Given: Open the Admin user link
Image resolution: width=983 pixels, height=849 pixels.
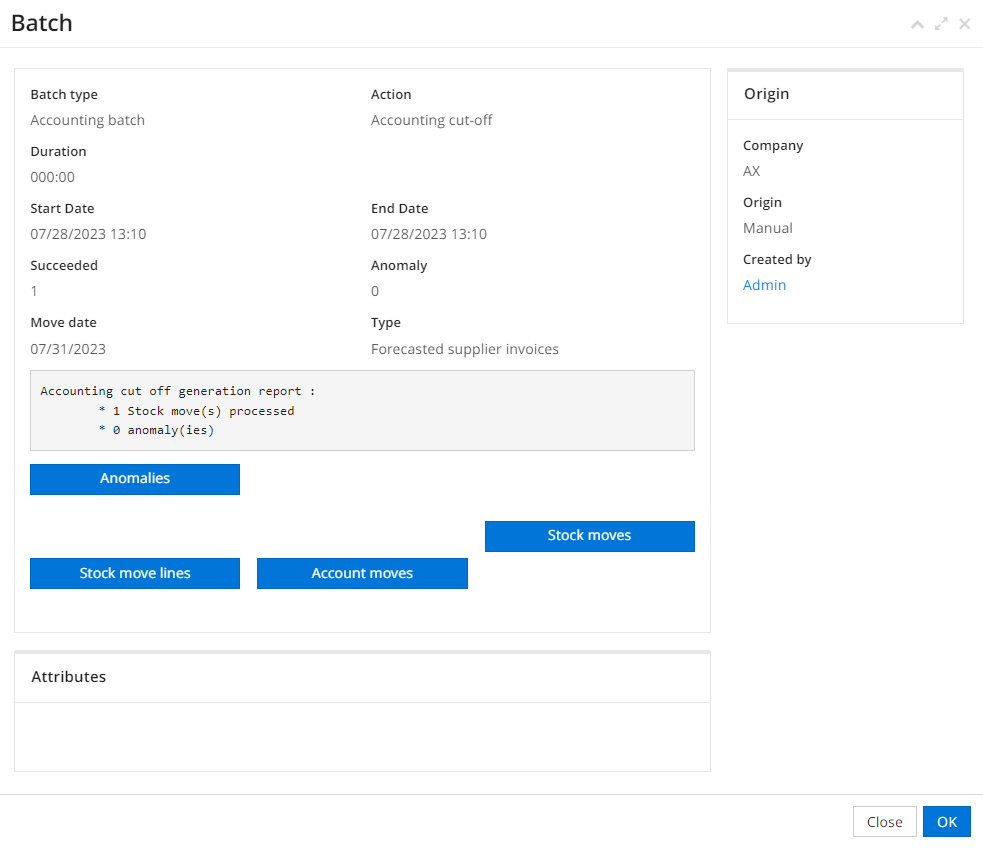Looking at the screenshot, I should pos(764,285).
